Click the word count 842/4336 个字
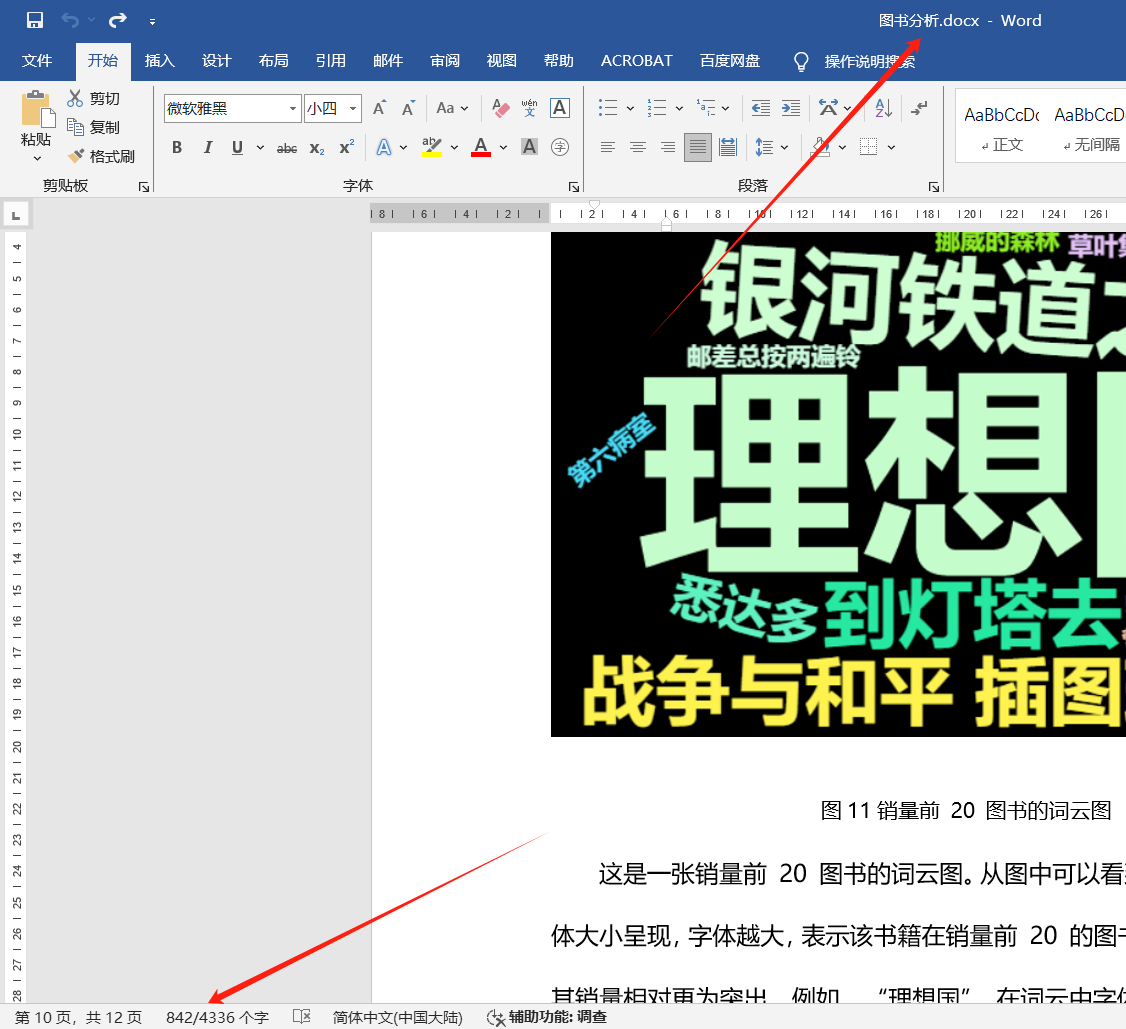The image size is (1126, 1029). pos(217,1017)
